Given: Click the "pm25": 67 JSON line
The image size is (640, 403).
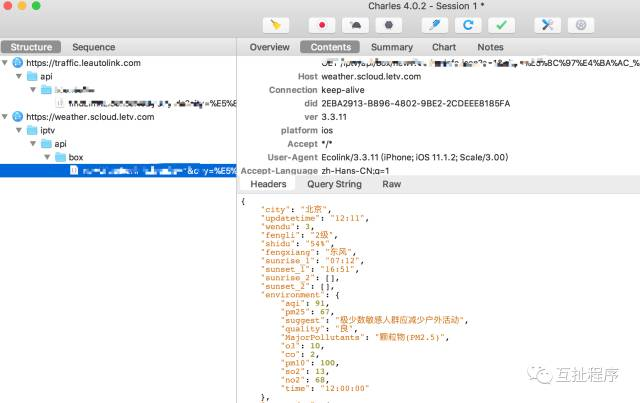Looking at the screenshot, I should tap(307, 312).
